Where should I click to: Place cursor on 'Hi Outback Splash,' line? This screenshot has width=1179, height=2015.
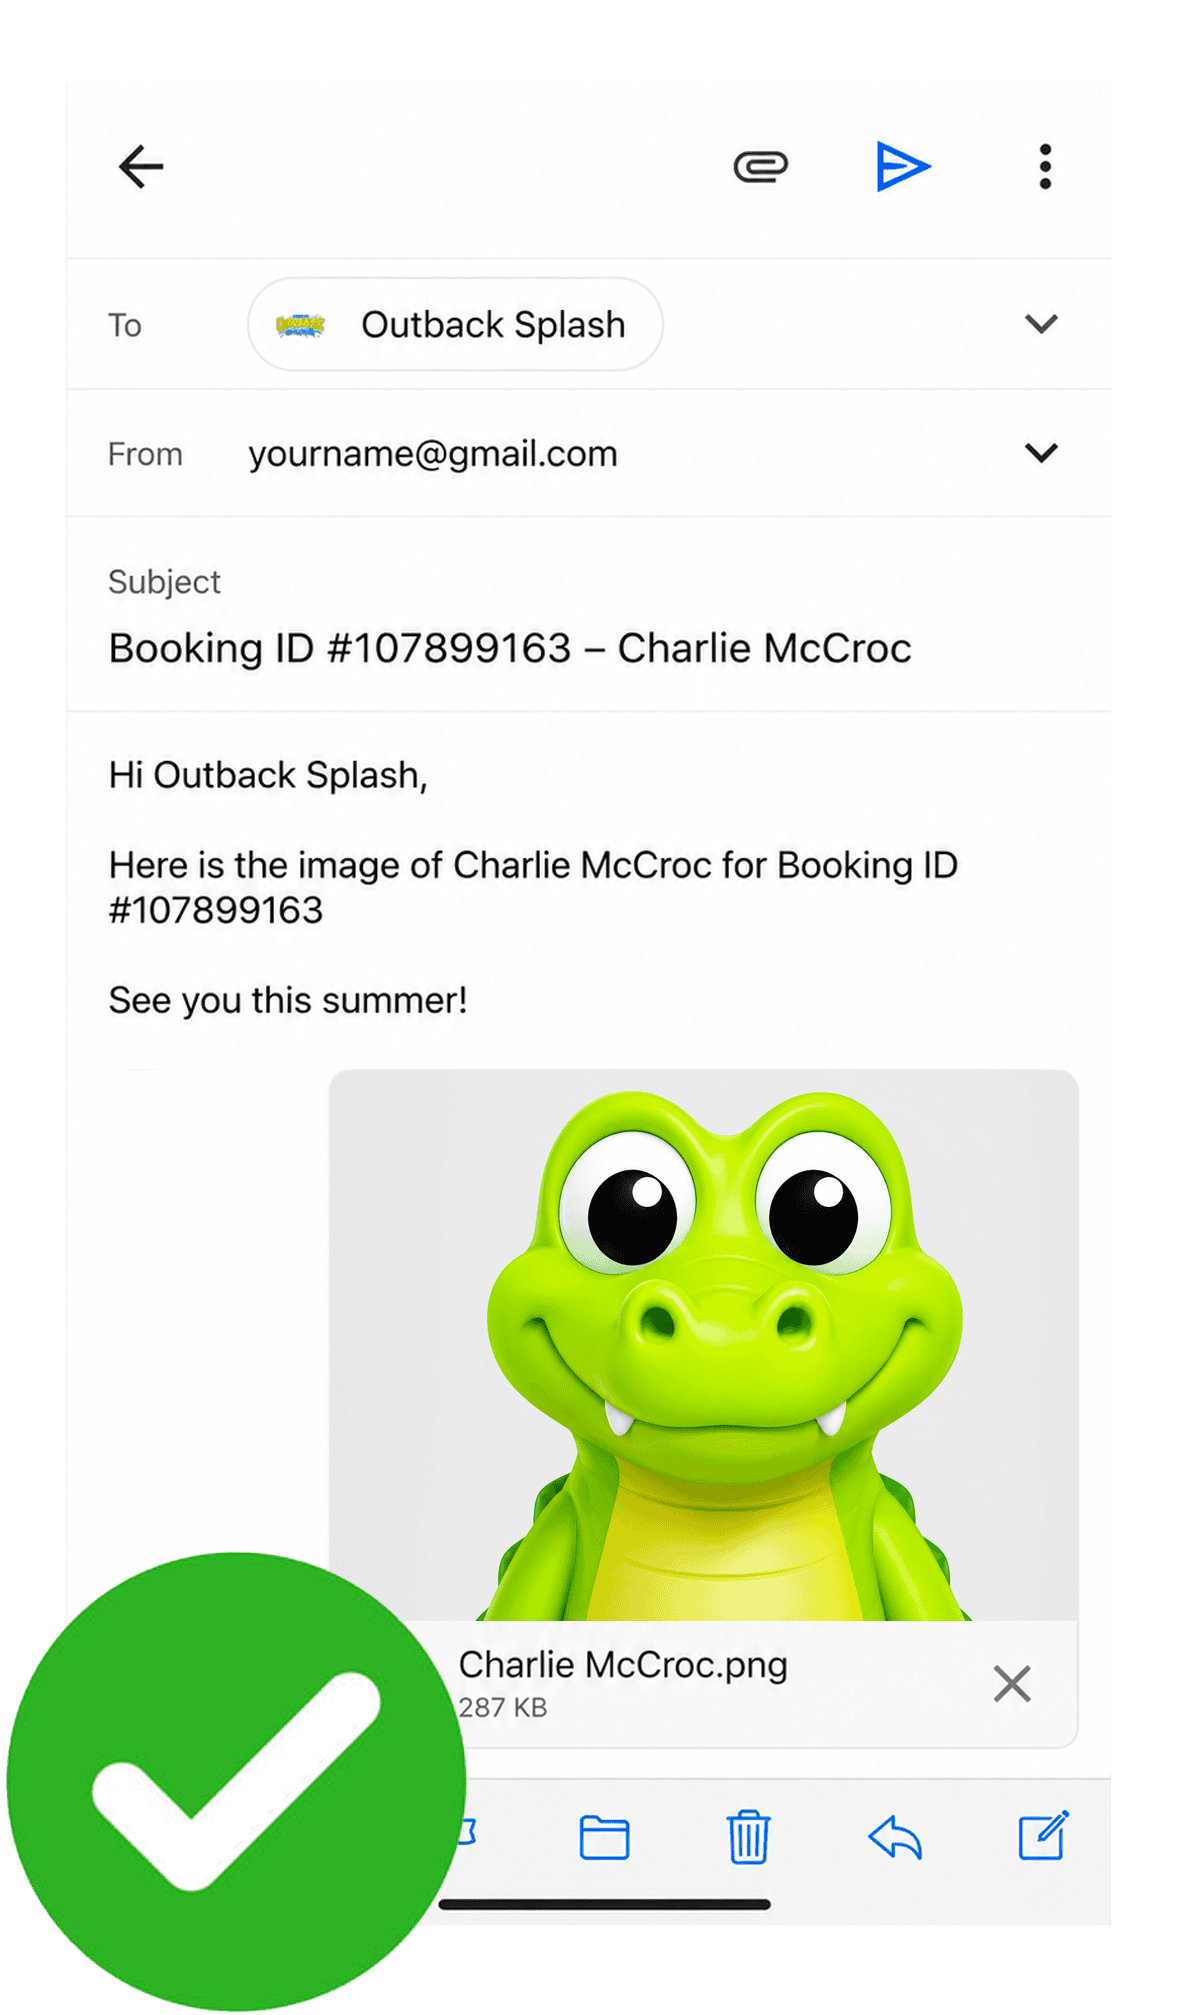coord(268,775)
